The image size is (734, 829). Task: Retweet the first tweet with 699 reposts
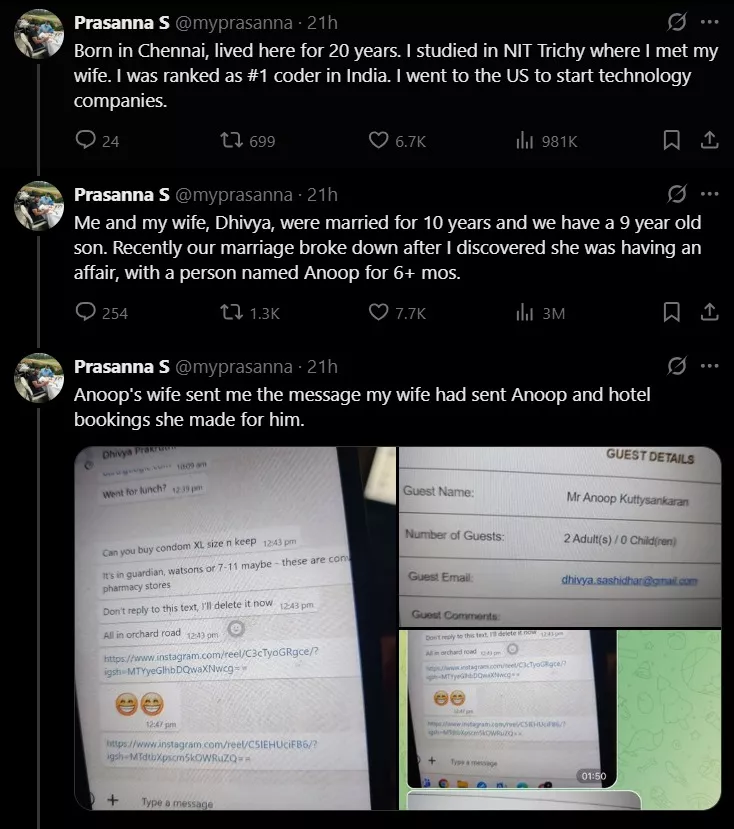(247, 141)
